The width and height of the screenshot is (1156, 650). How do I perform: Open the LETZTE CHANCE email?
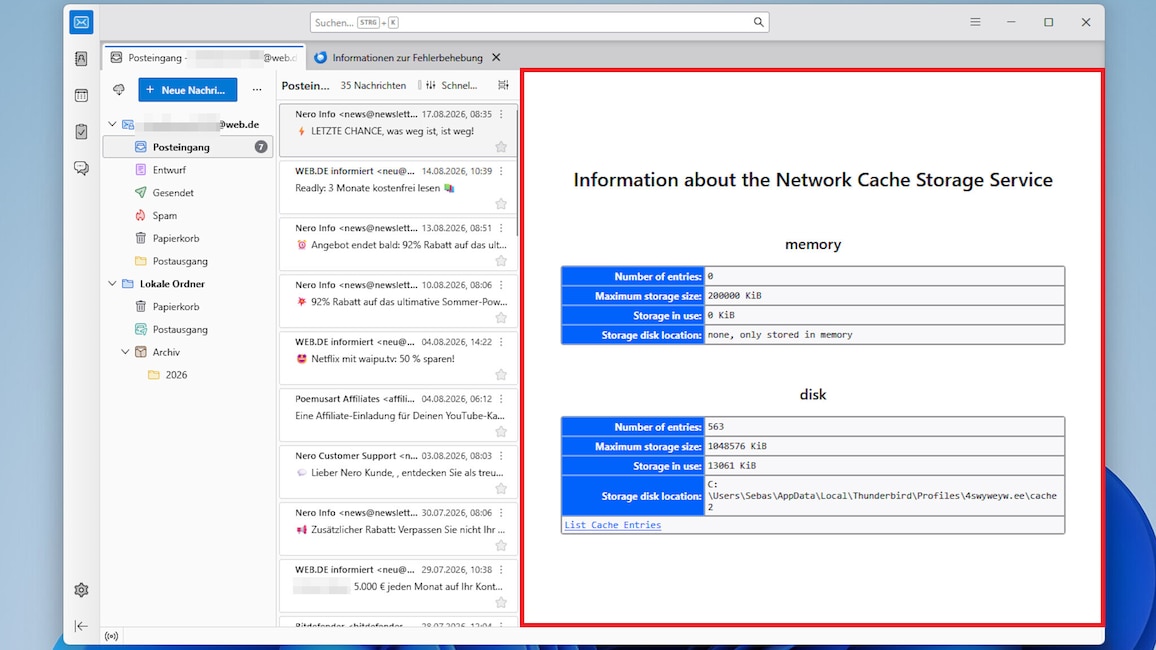tap(397, 130)
